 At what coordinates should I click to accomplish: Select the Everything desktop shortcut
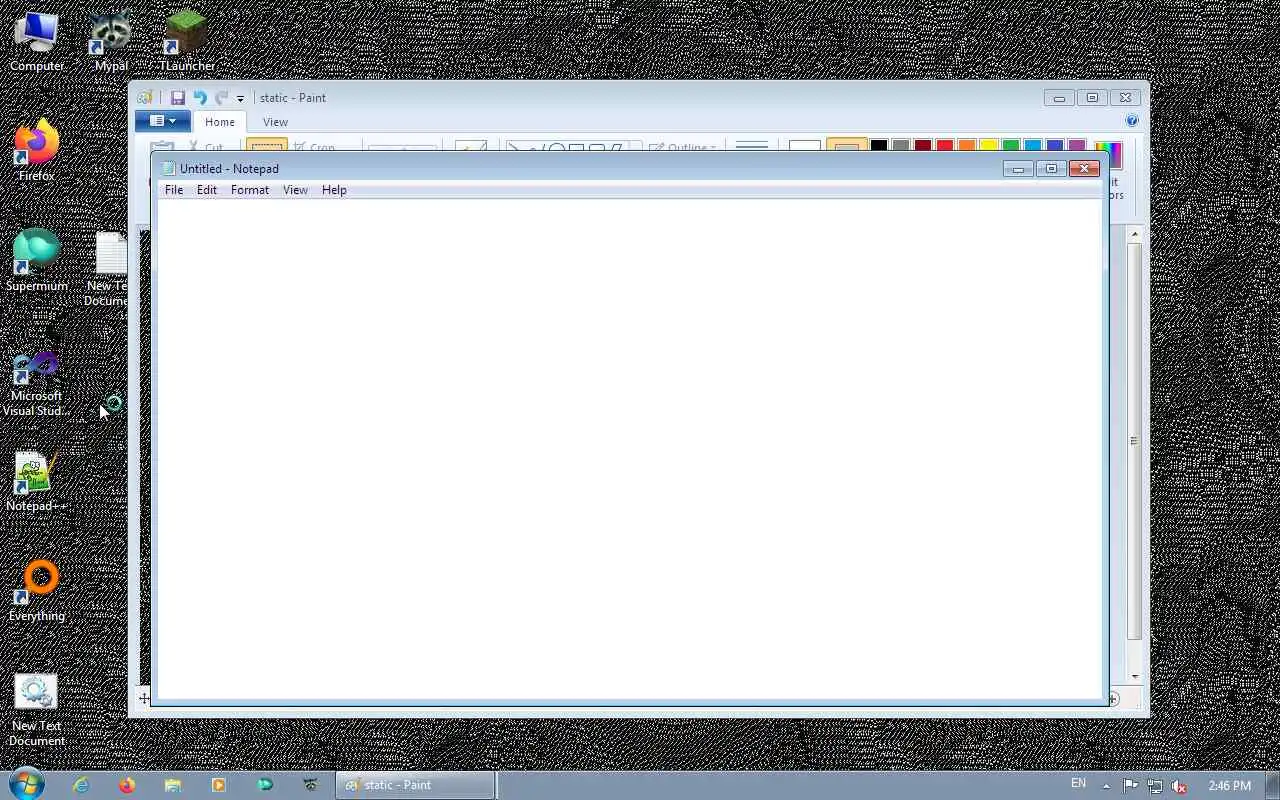coord(37,591)
